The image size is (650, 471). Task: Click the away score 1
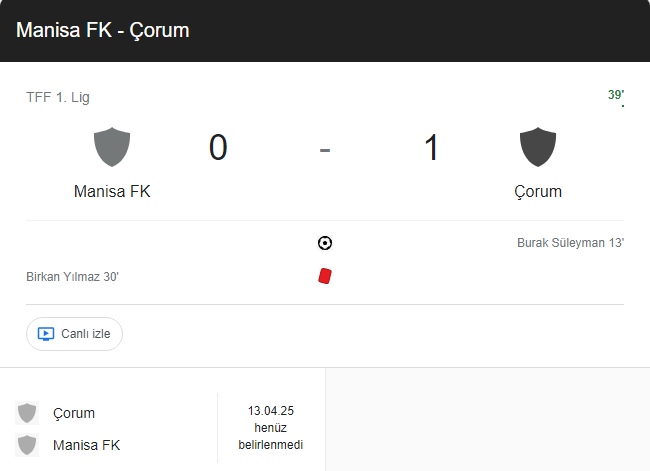(x=431, y=148)
